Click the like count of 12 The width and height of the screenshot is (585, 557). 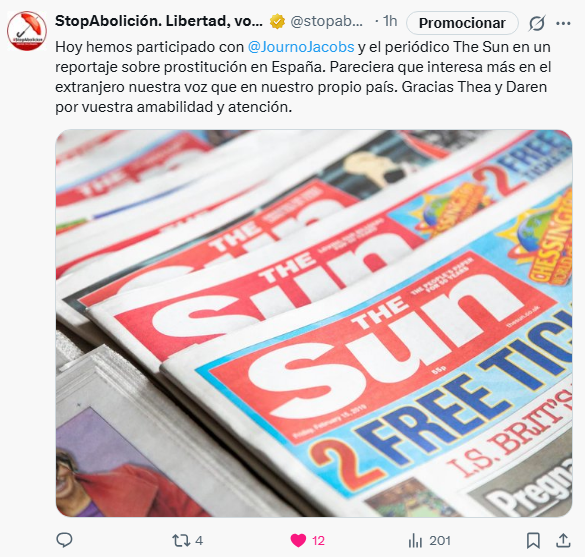[318, 541]
